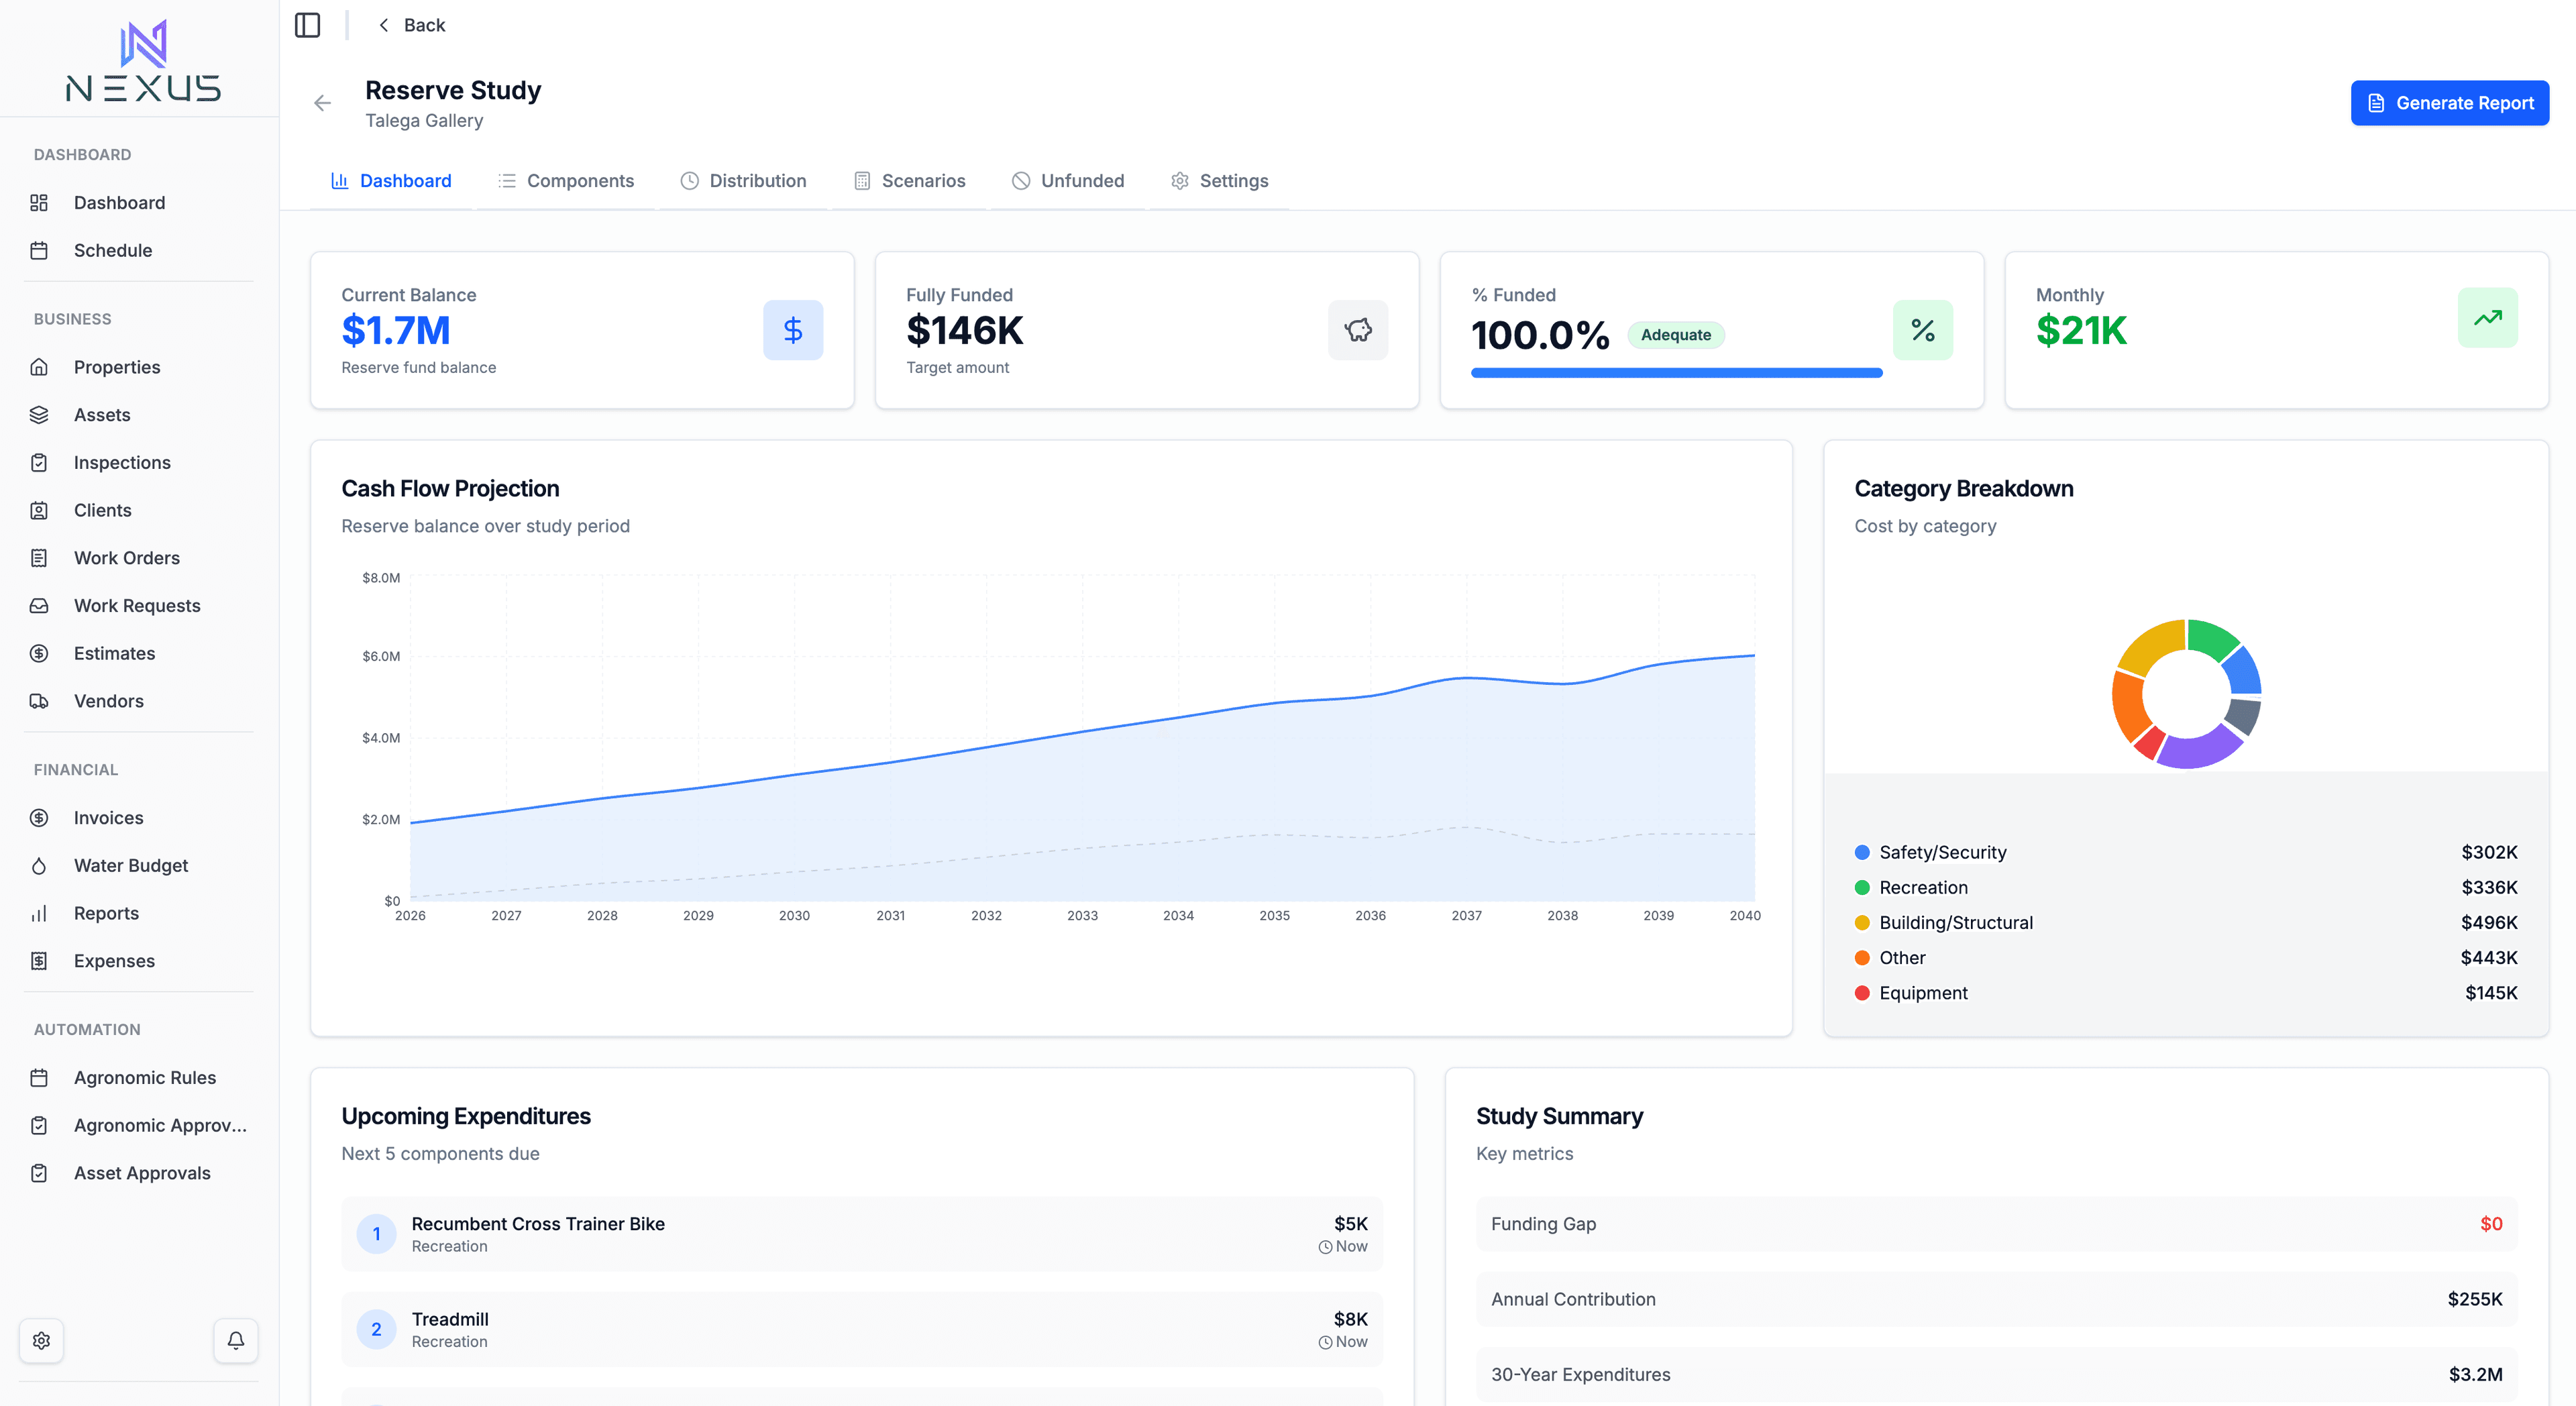
Task: Switch to the Components tab
Action: click(581, 181)
